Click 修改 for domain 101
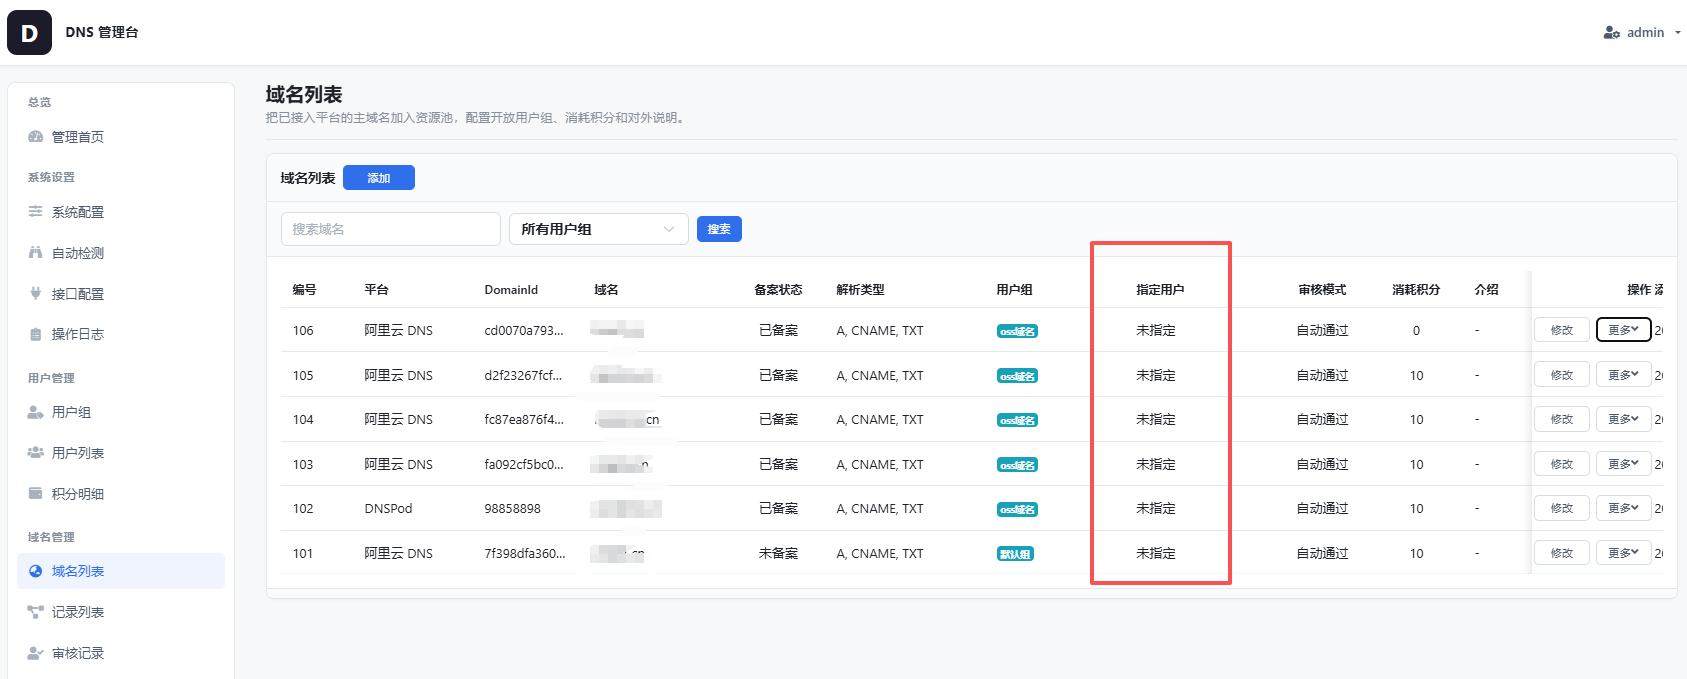Viewport: 1687px width, 679px height. 1562,553
